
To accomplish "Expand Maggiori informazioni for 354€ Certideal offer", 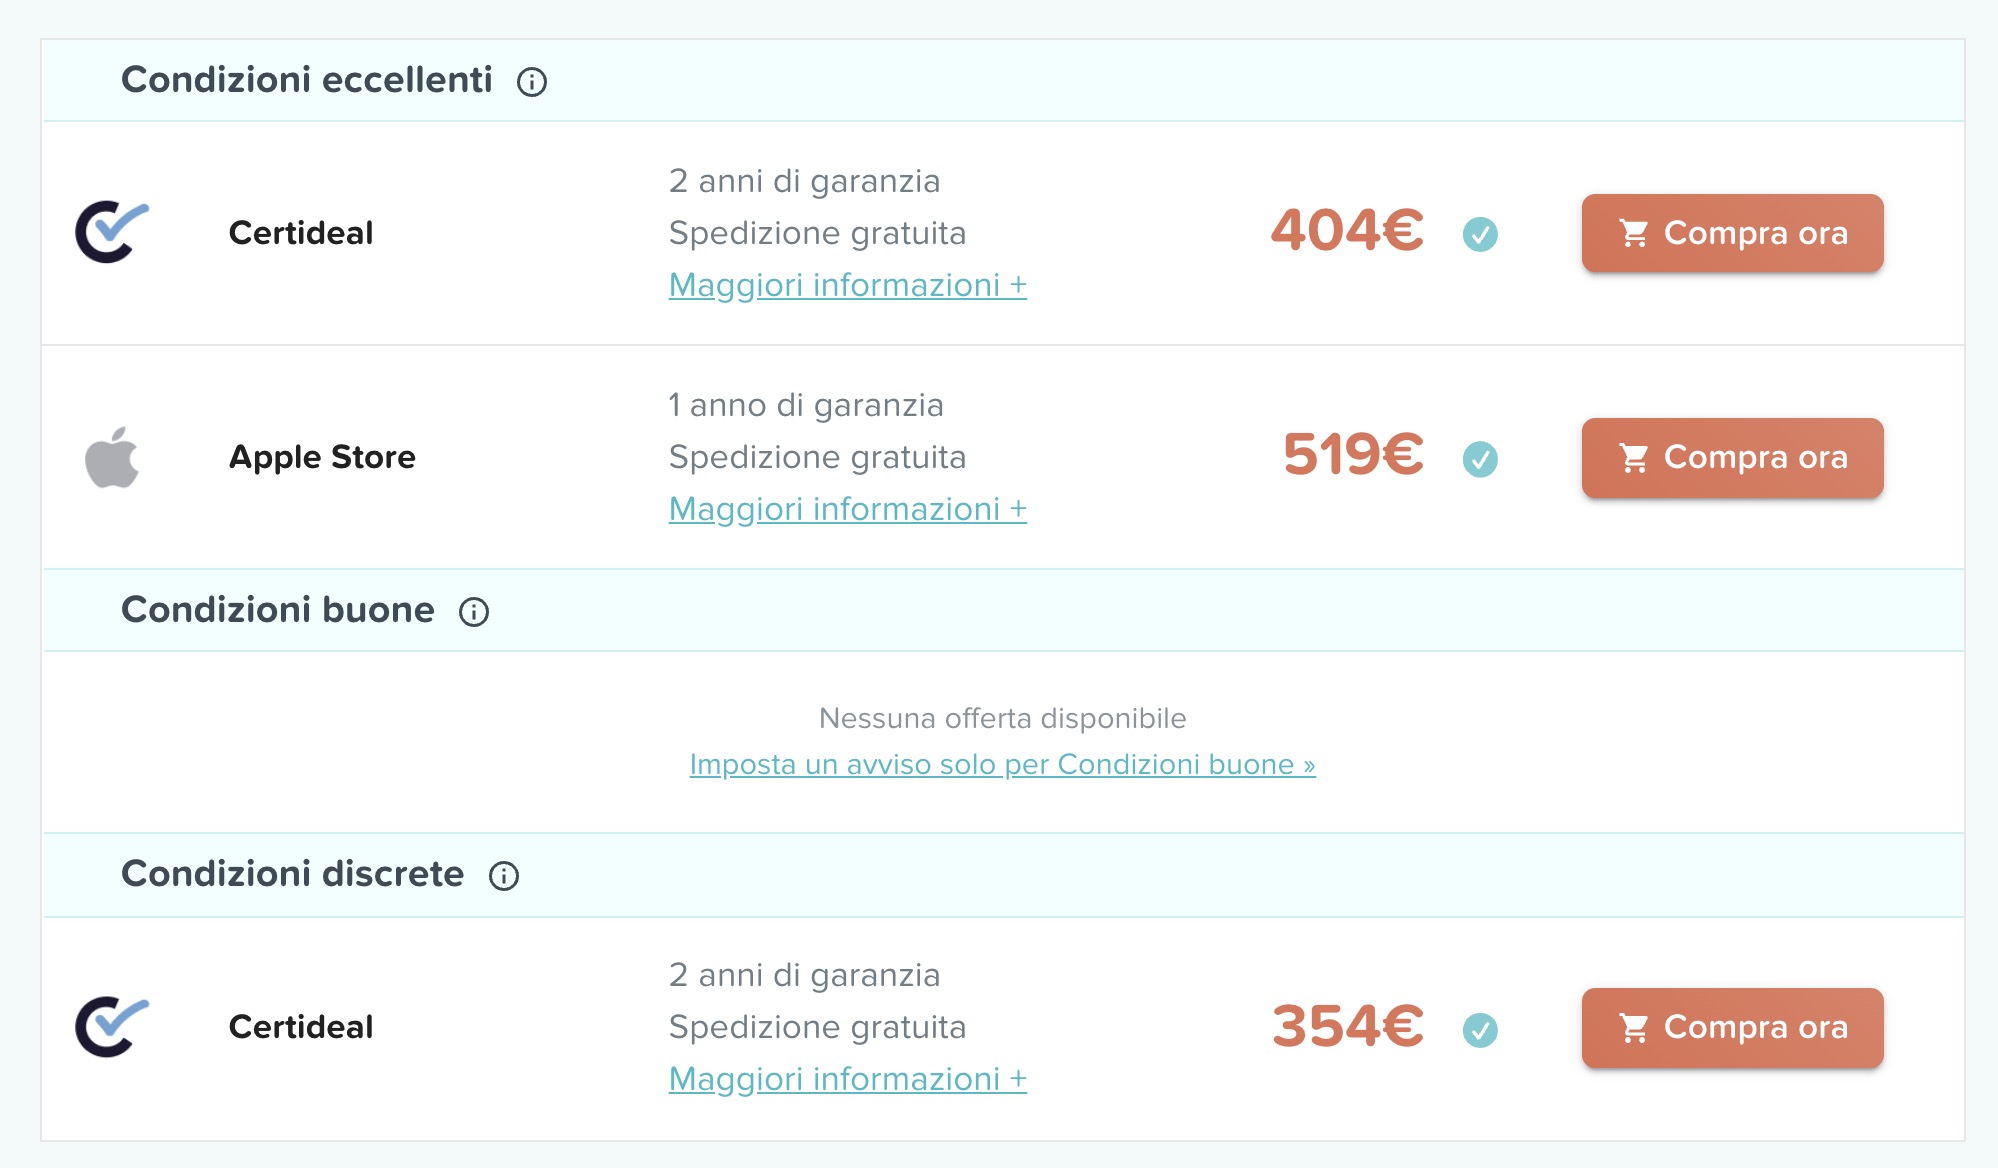I will click(x=847, y=1079).
